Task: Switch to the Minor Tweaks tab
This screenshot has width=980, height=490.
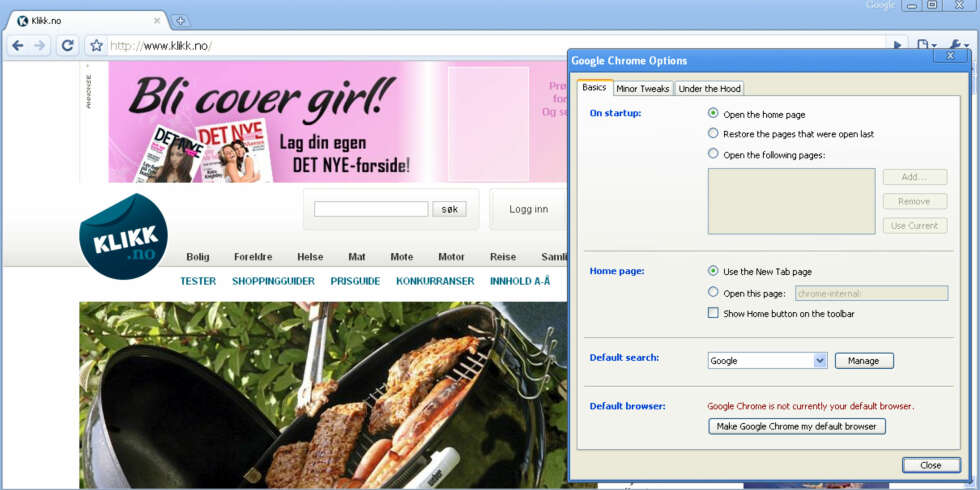Action: tap(642, 89)
